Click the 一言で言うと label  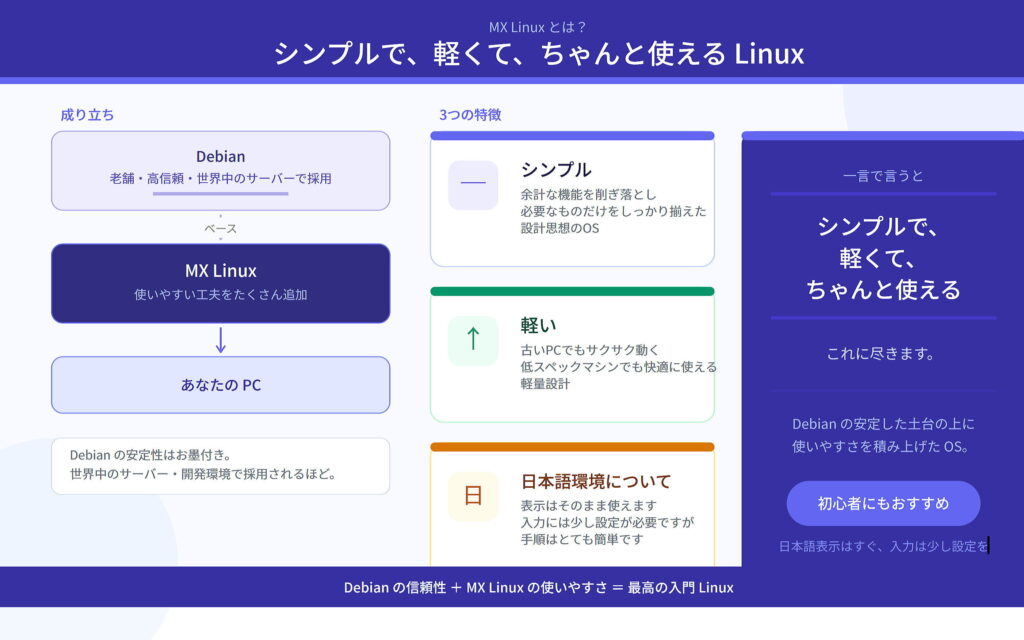(x=883, y=175)
